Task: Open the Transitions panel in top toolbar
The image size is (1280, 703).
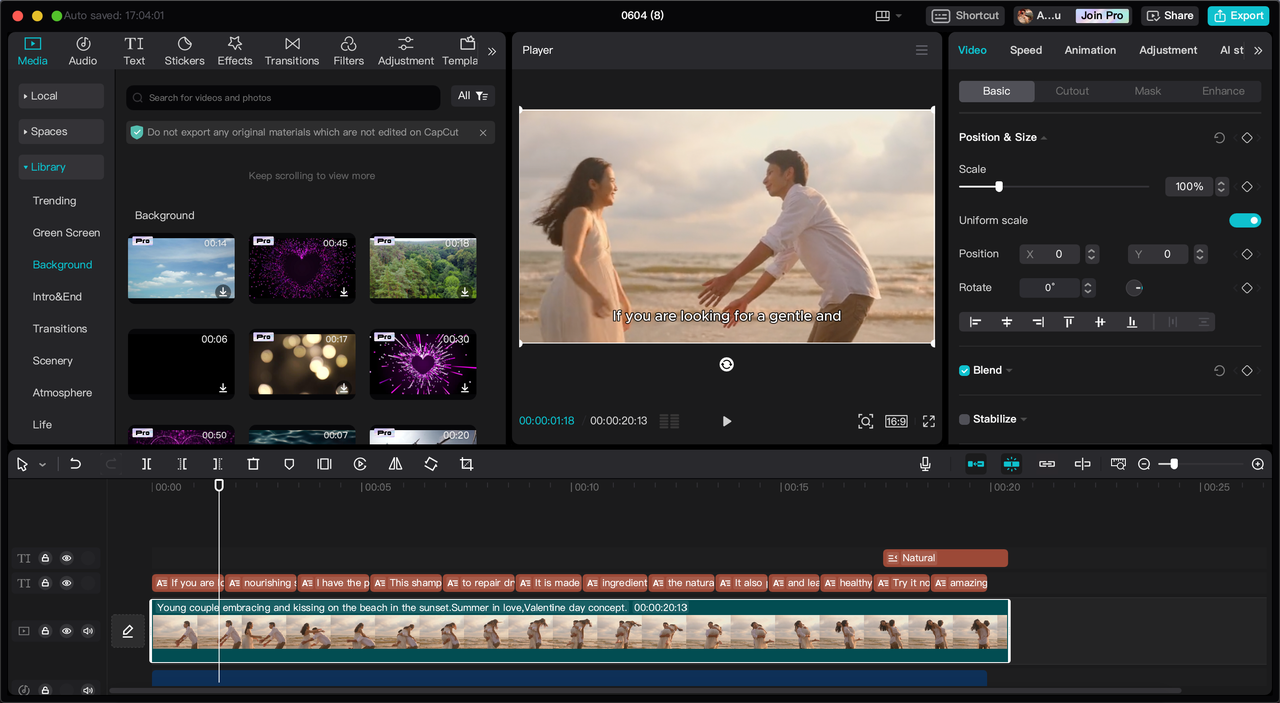Action: coord(292,51)
